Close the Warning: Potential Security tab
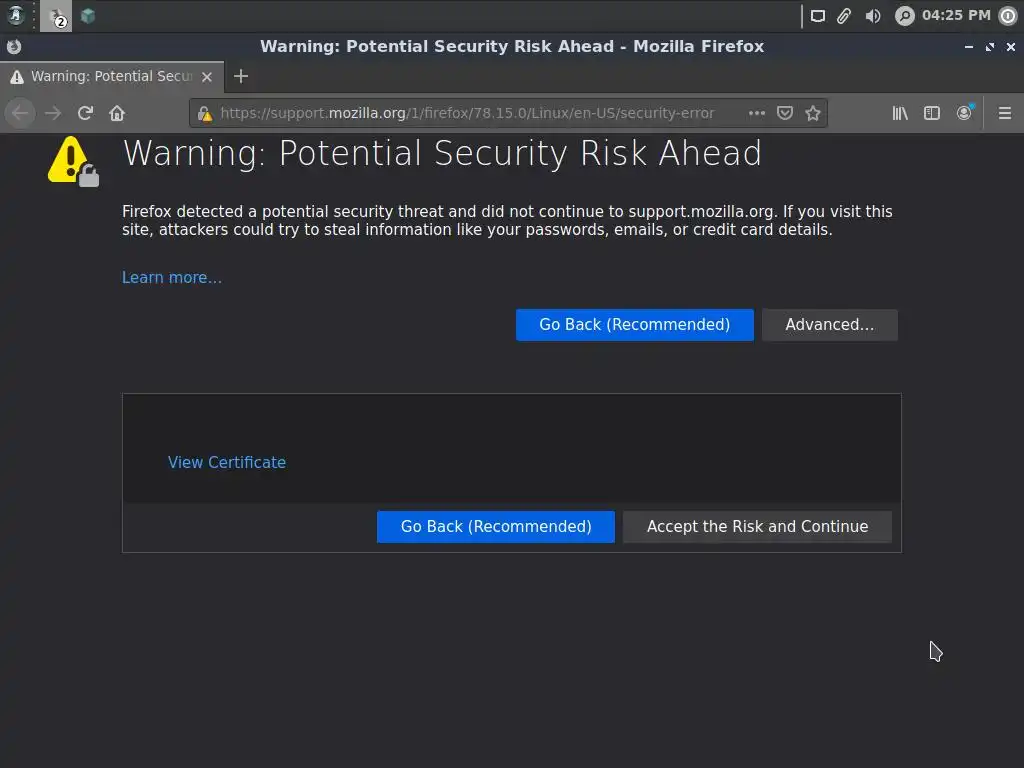This screenshot has height=768, width=1024. point(207,76)
